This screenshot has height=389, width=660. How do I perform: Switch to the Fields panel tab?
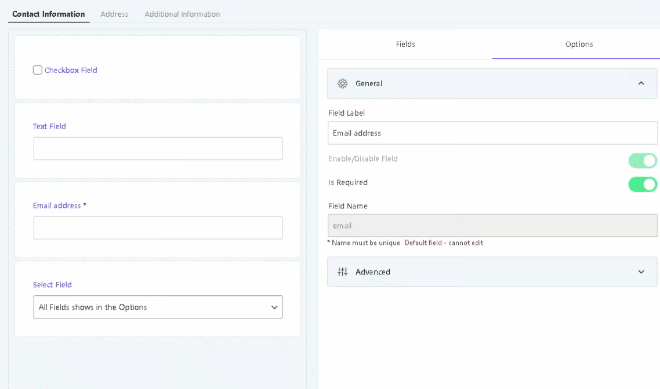click(x=405, y=44)
